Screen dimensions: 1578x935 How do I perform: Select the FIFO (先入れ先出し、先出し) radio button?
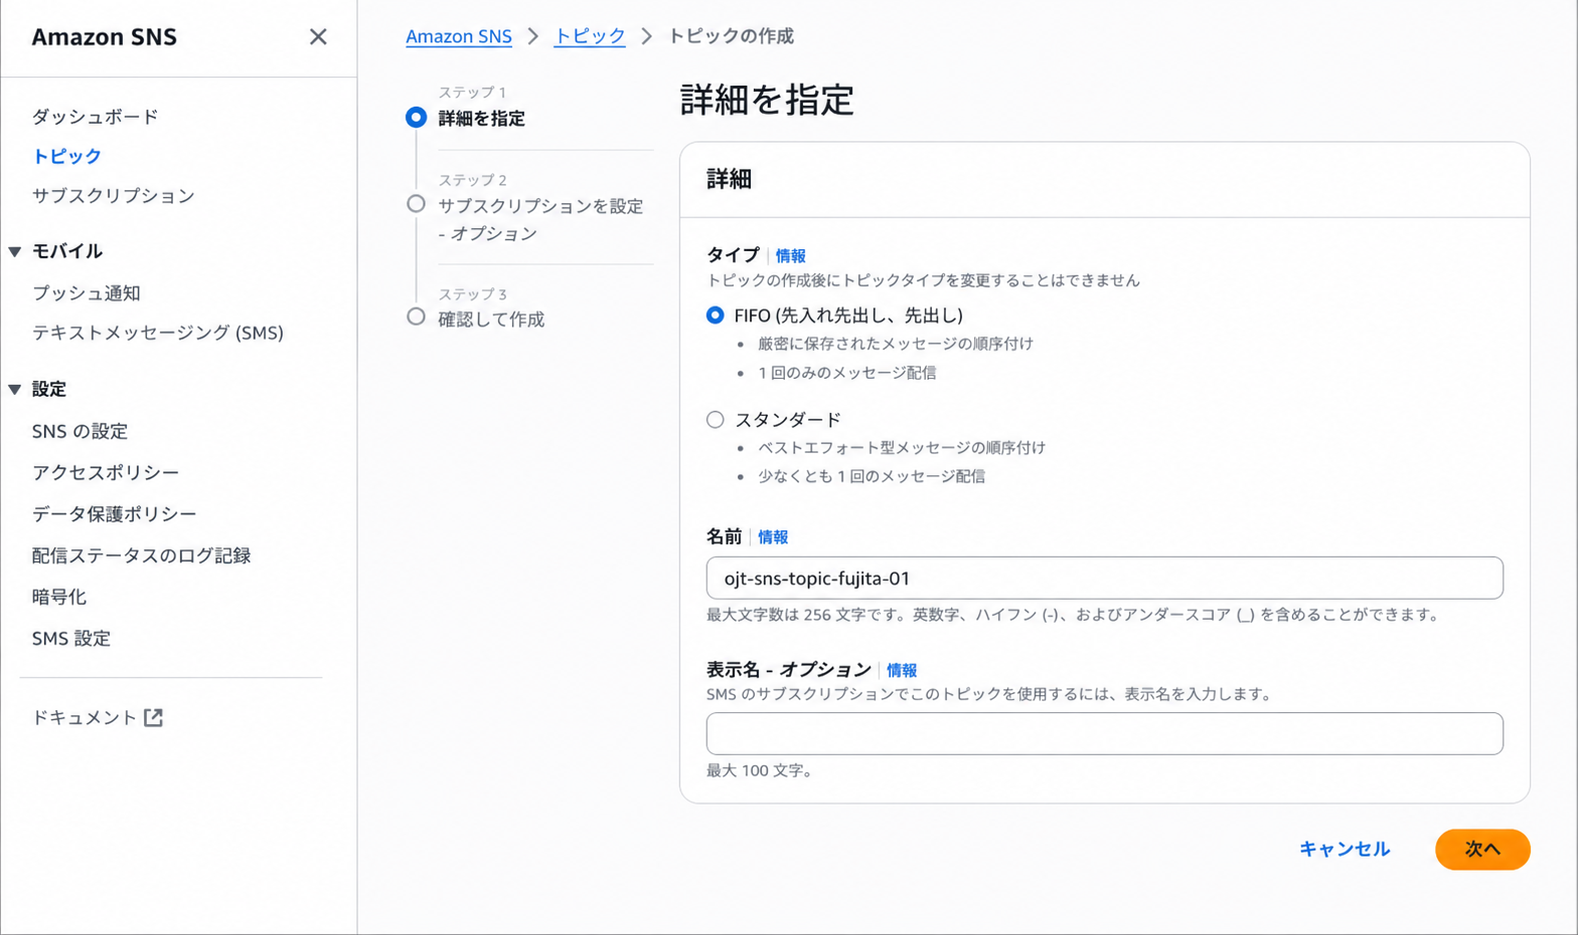715,315
